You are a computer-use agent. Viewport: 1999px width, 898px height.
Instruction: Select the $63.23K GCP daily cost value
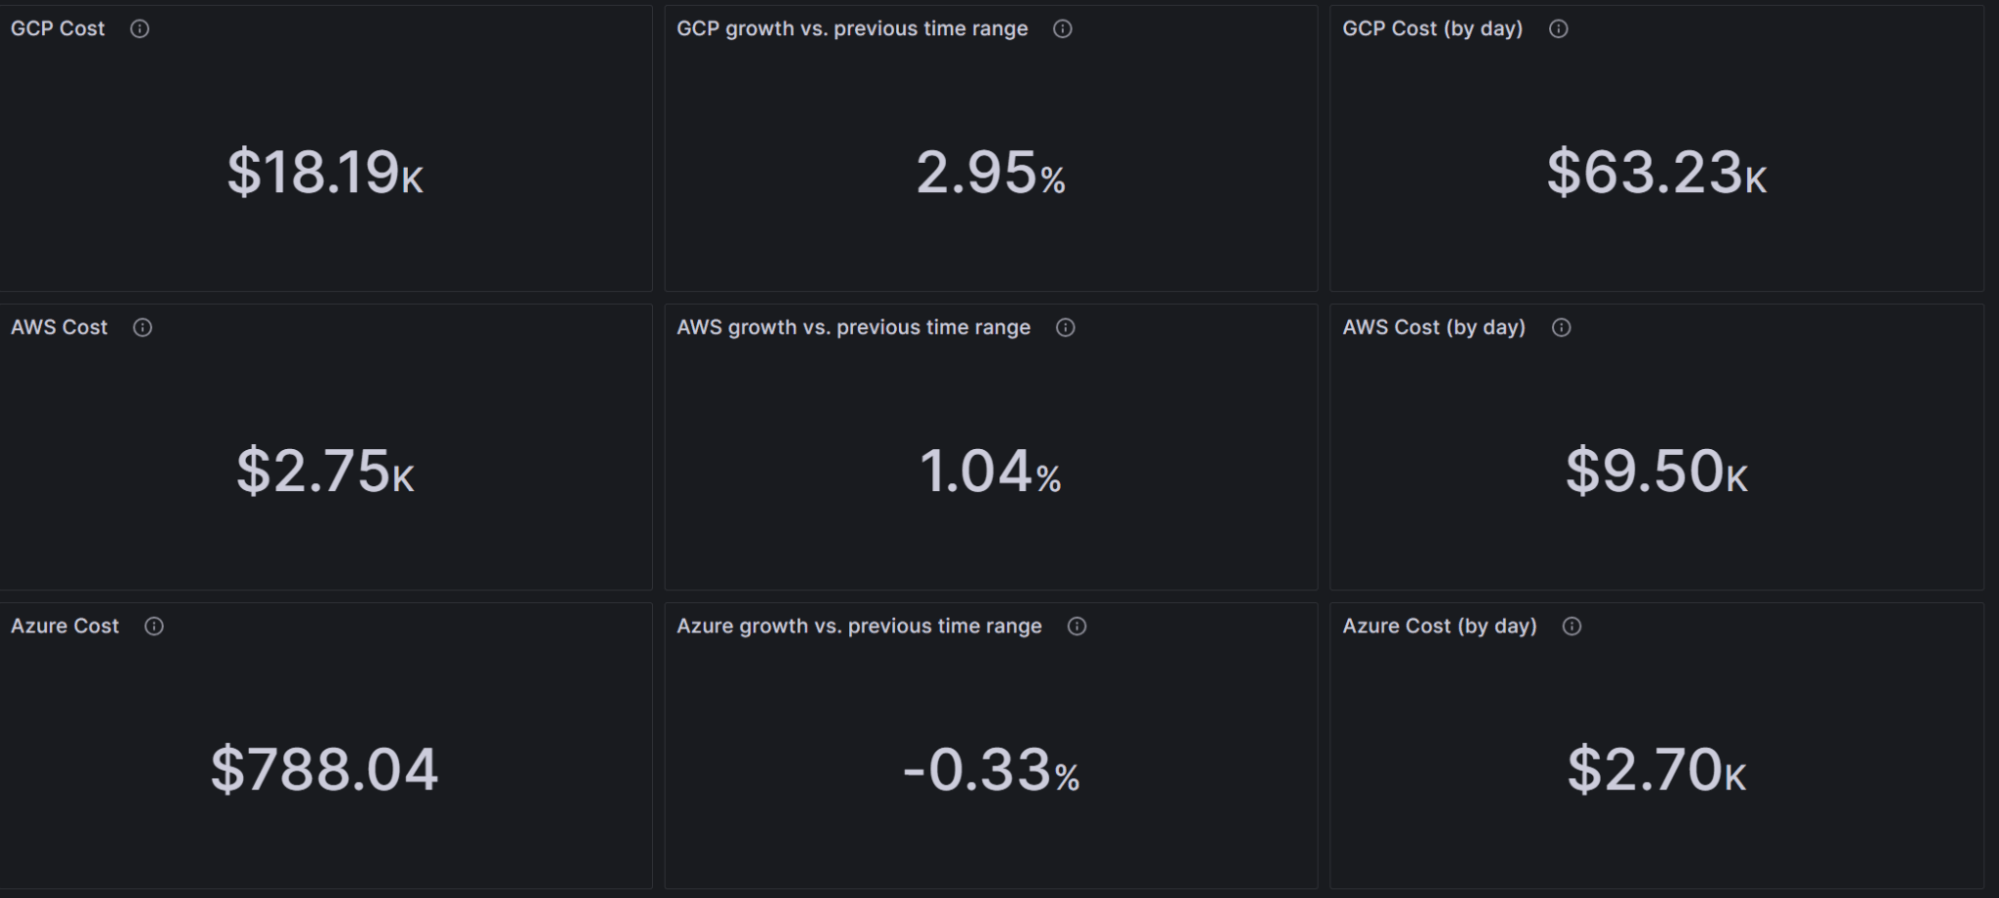click(1655, 172)
